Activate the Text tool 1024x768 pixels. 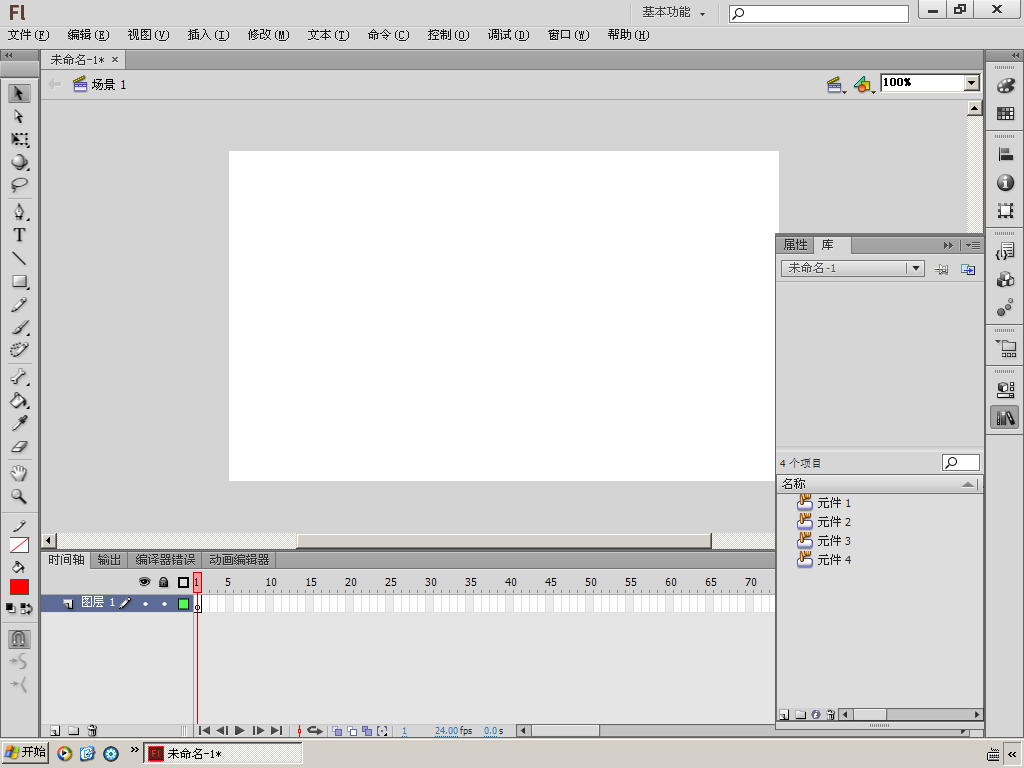[x=19, y=235]
